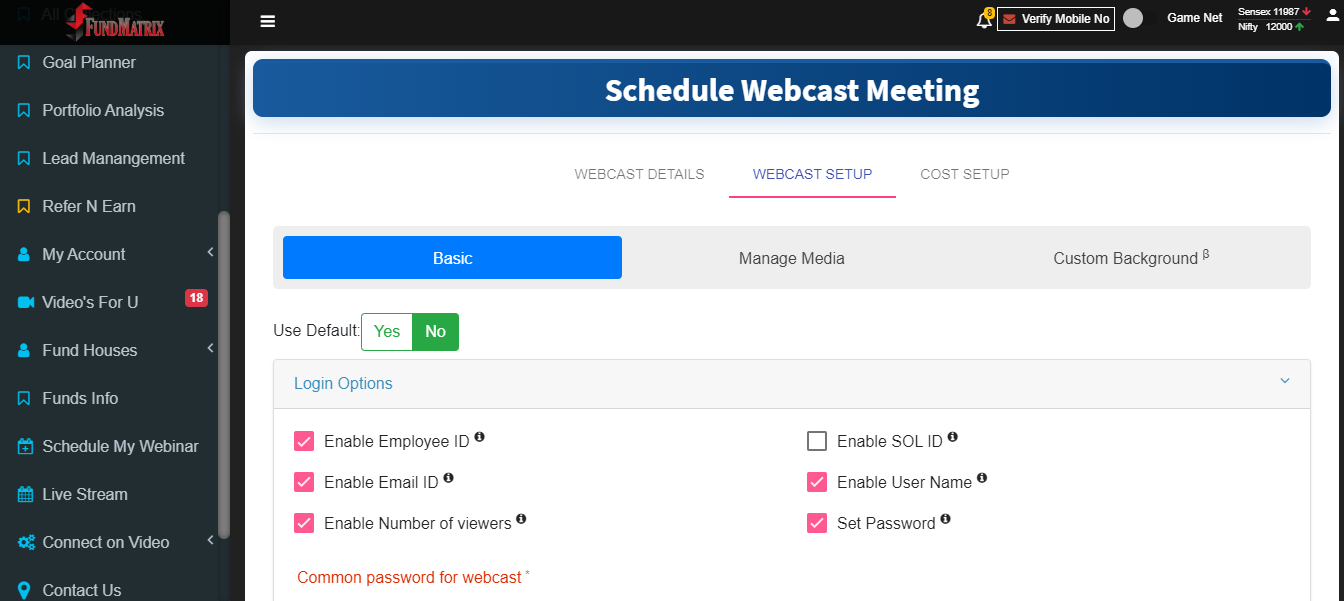Viewport: 1344px width, 601px height.
Task: Click the Verify Mobile No button
Action: coord(1056,19)
